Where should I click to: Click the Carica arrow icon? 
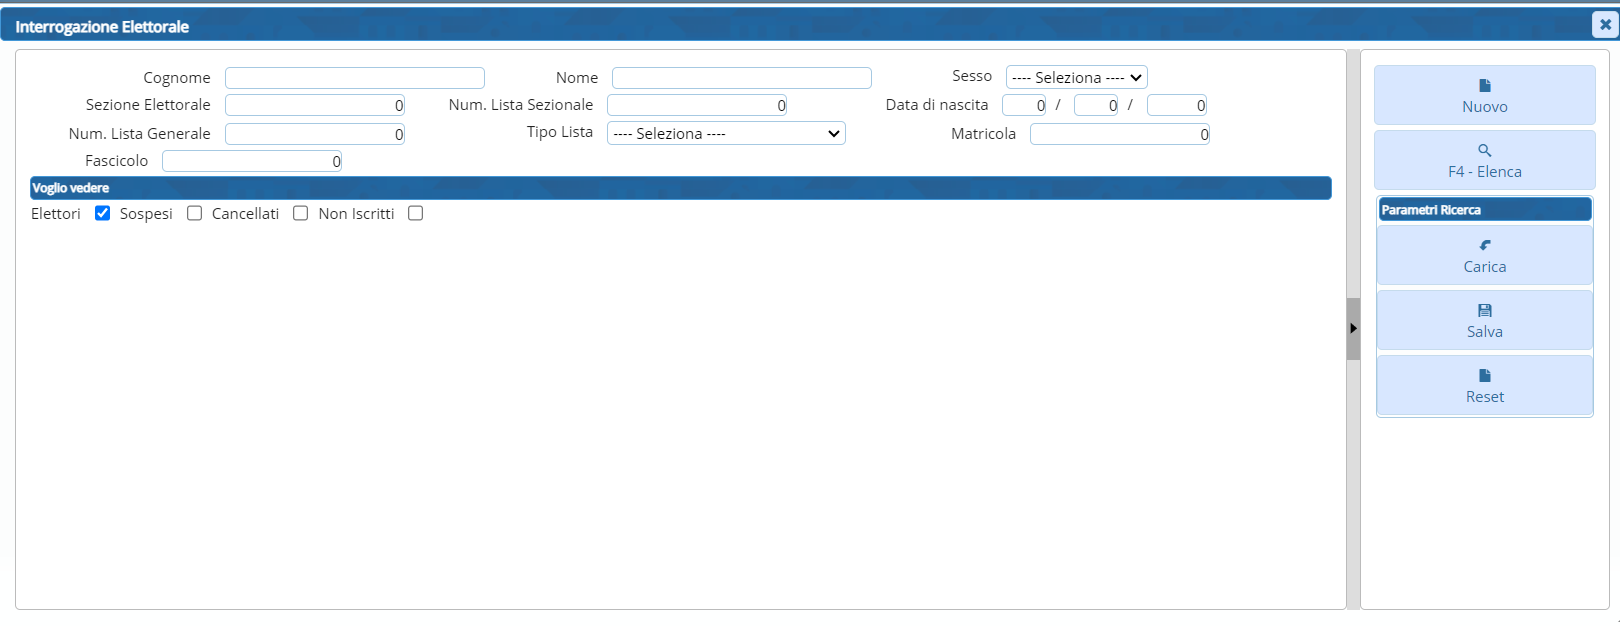[x=1484, y=245]
